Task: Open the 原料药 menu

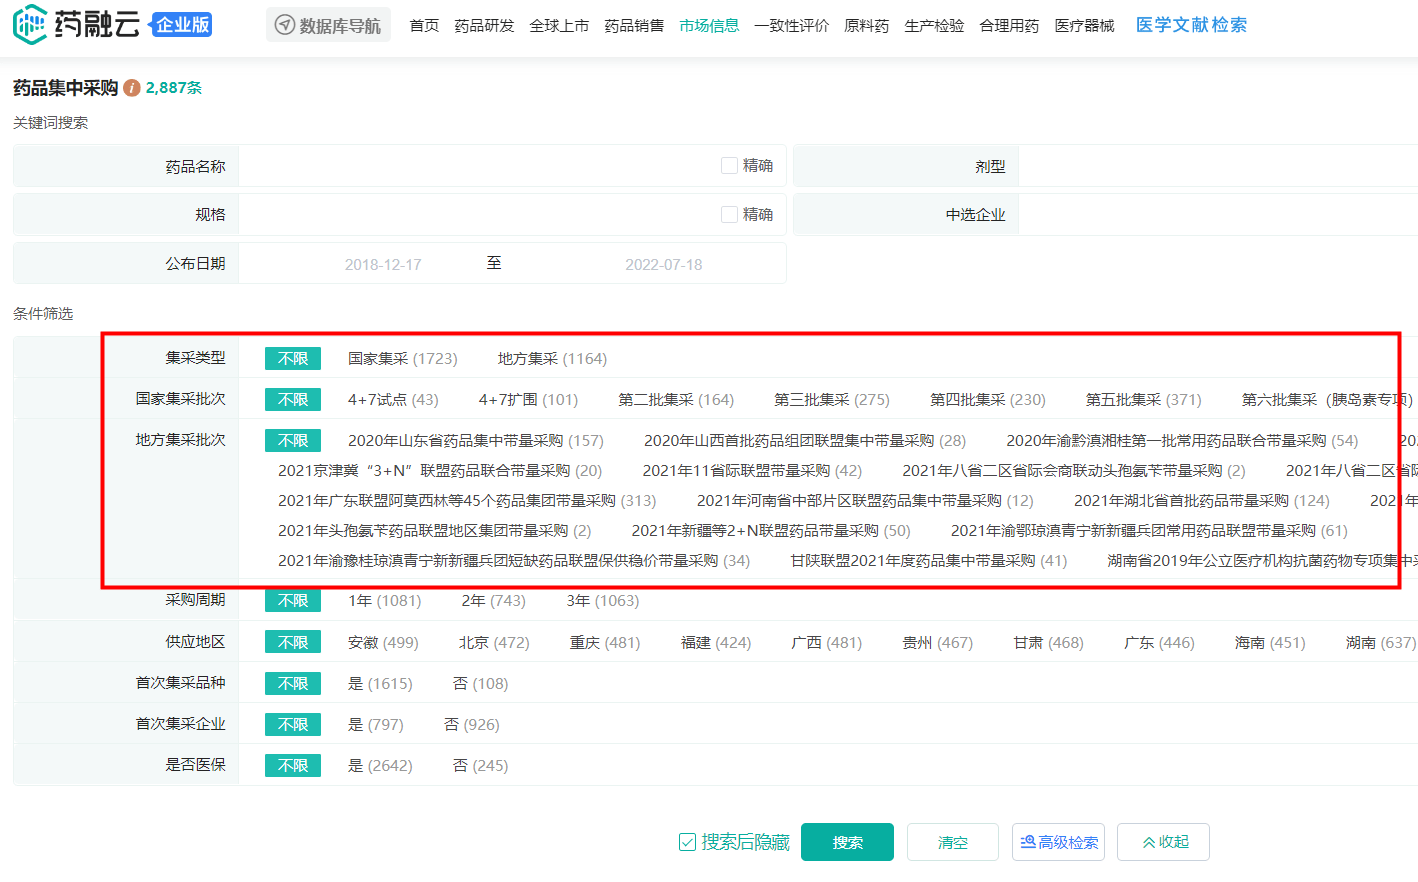Action: [866, 25]
